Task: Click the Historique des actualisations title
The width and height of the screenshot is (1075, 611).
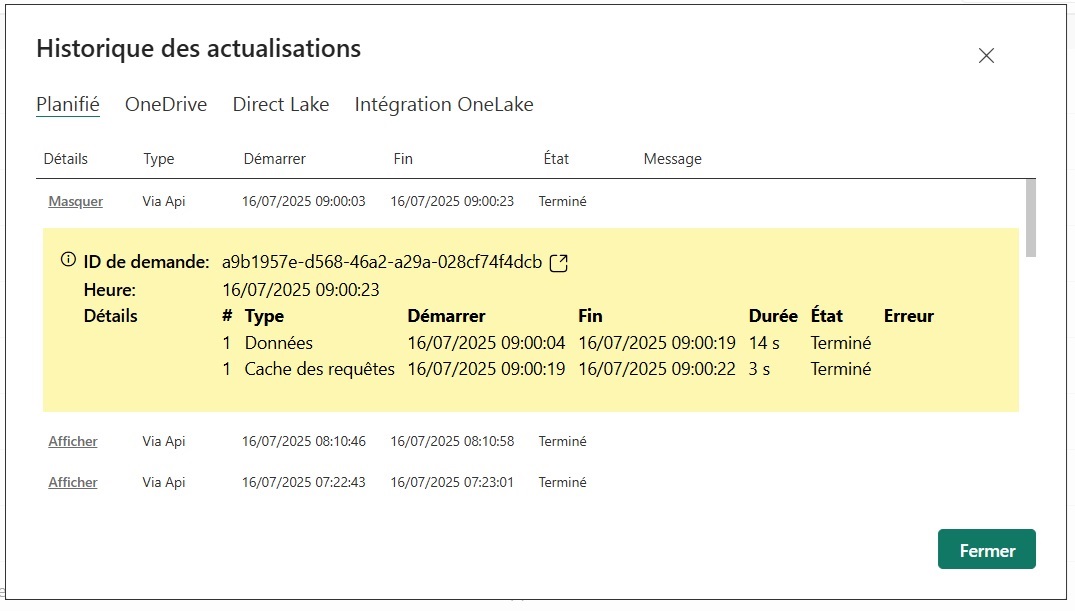Action: pos(198,48)
